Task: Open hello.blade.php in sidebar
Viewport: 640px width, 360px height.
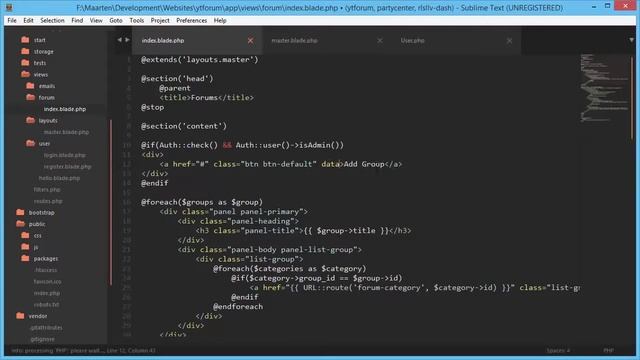Action: (x=59, y=178)
